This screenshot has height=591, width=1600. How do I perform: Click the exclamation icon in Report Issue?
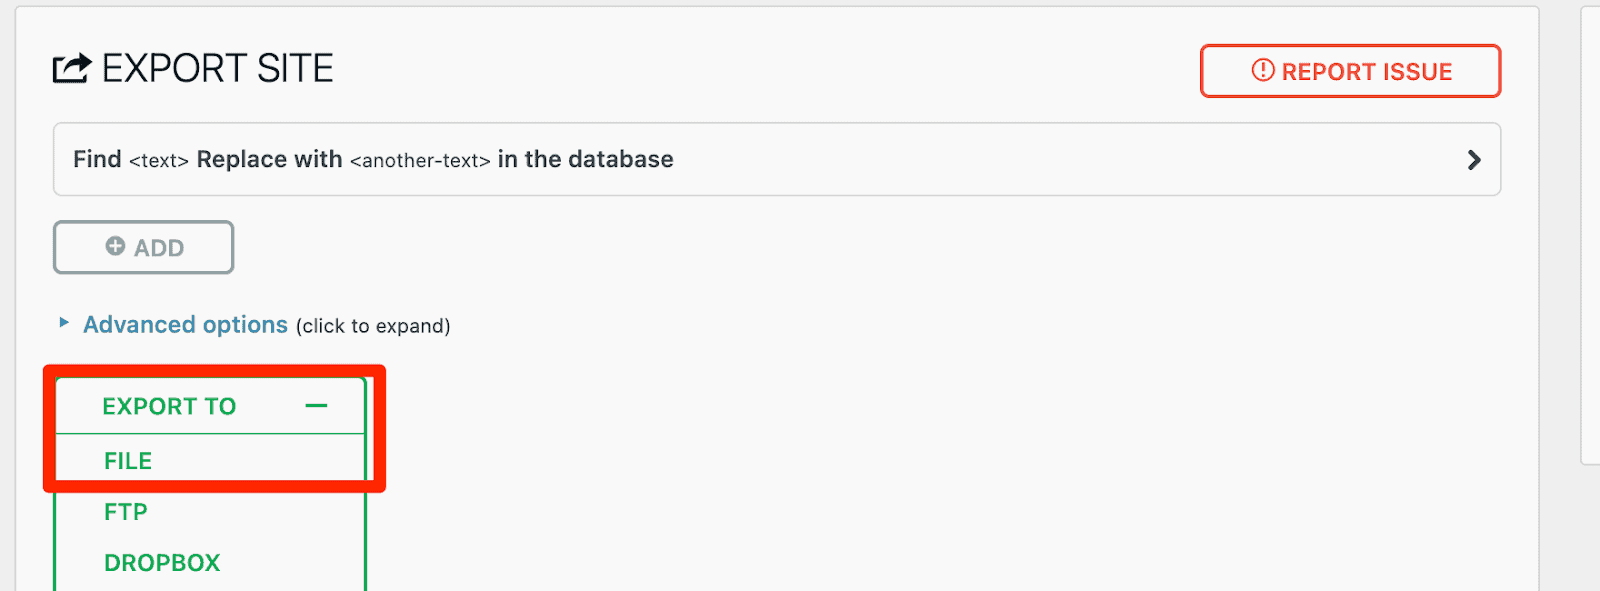click(1263, 71)
